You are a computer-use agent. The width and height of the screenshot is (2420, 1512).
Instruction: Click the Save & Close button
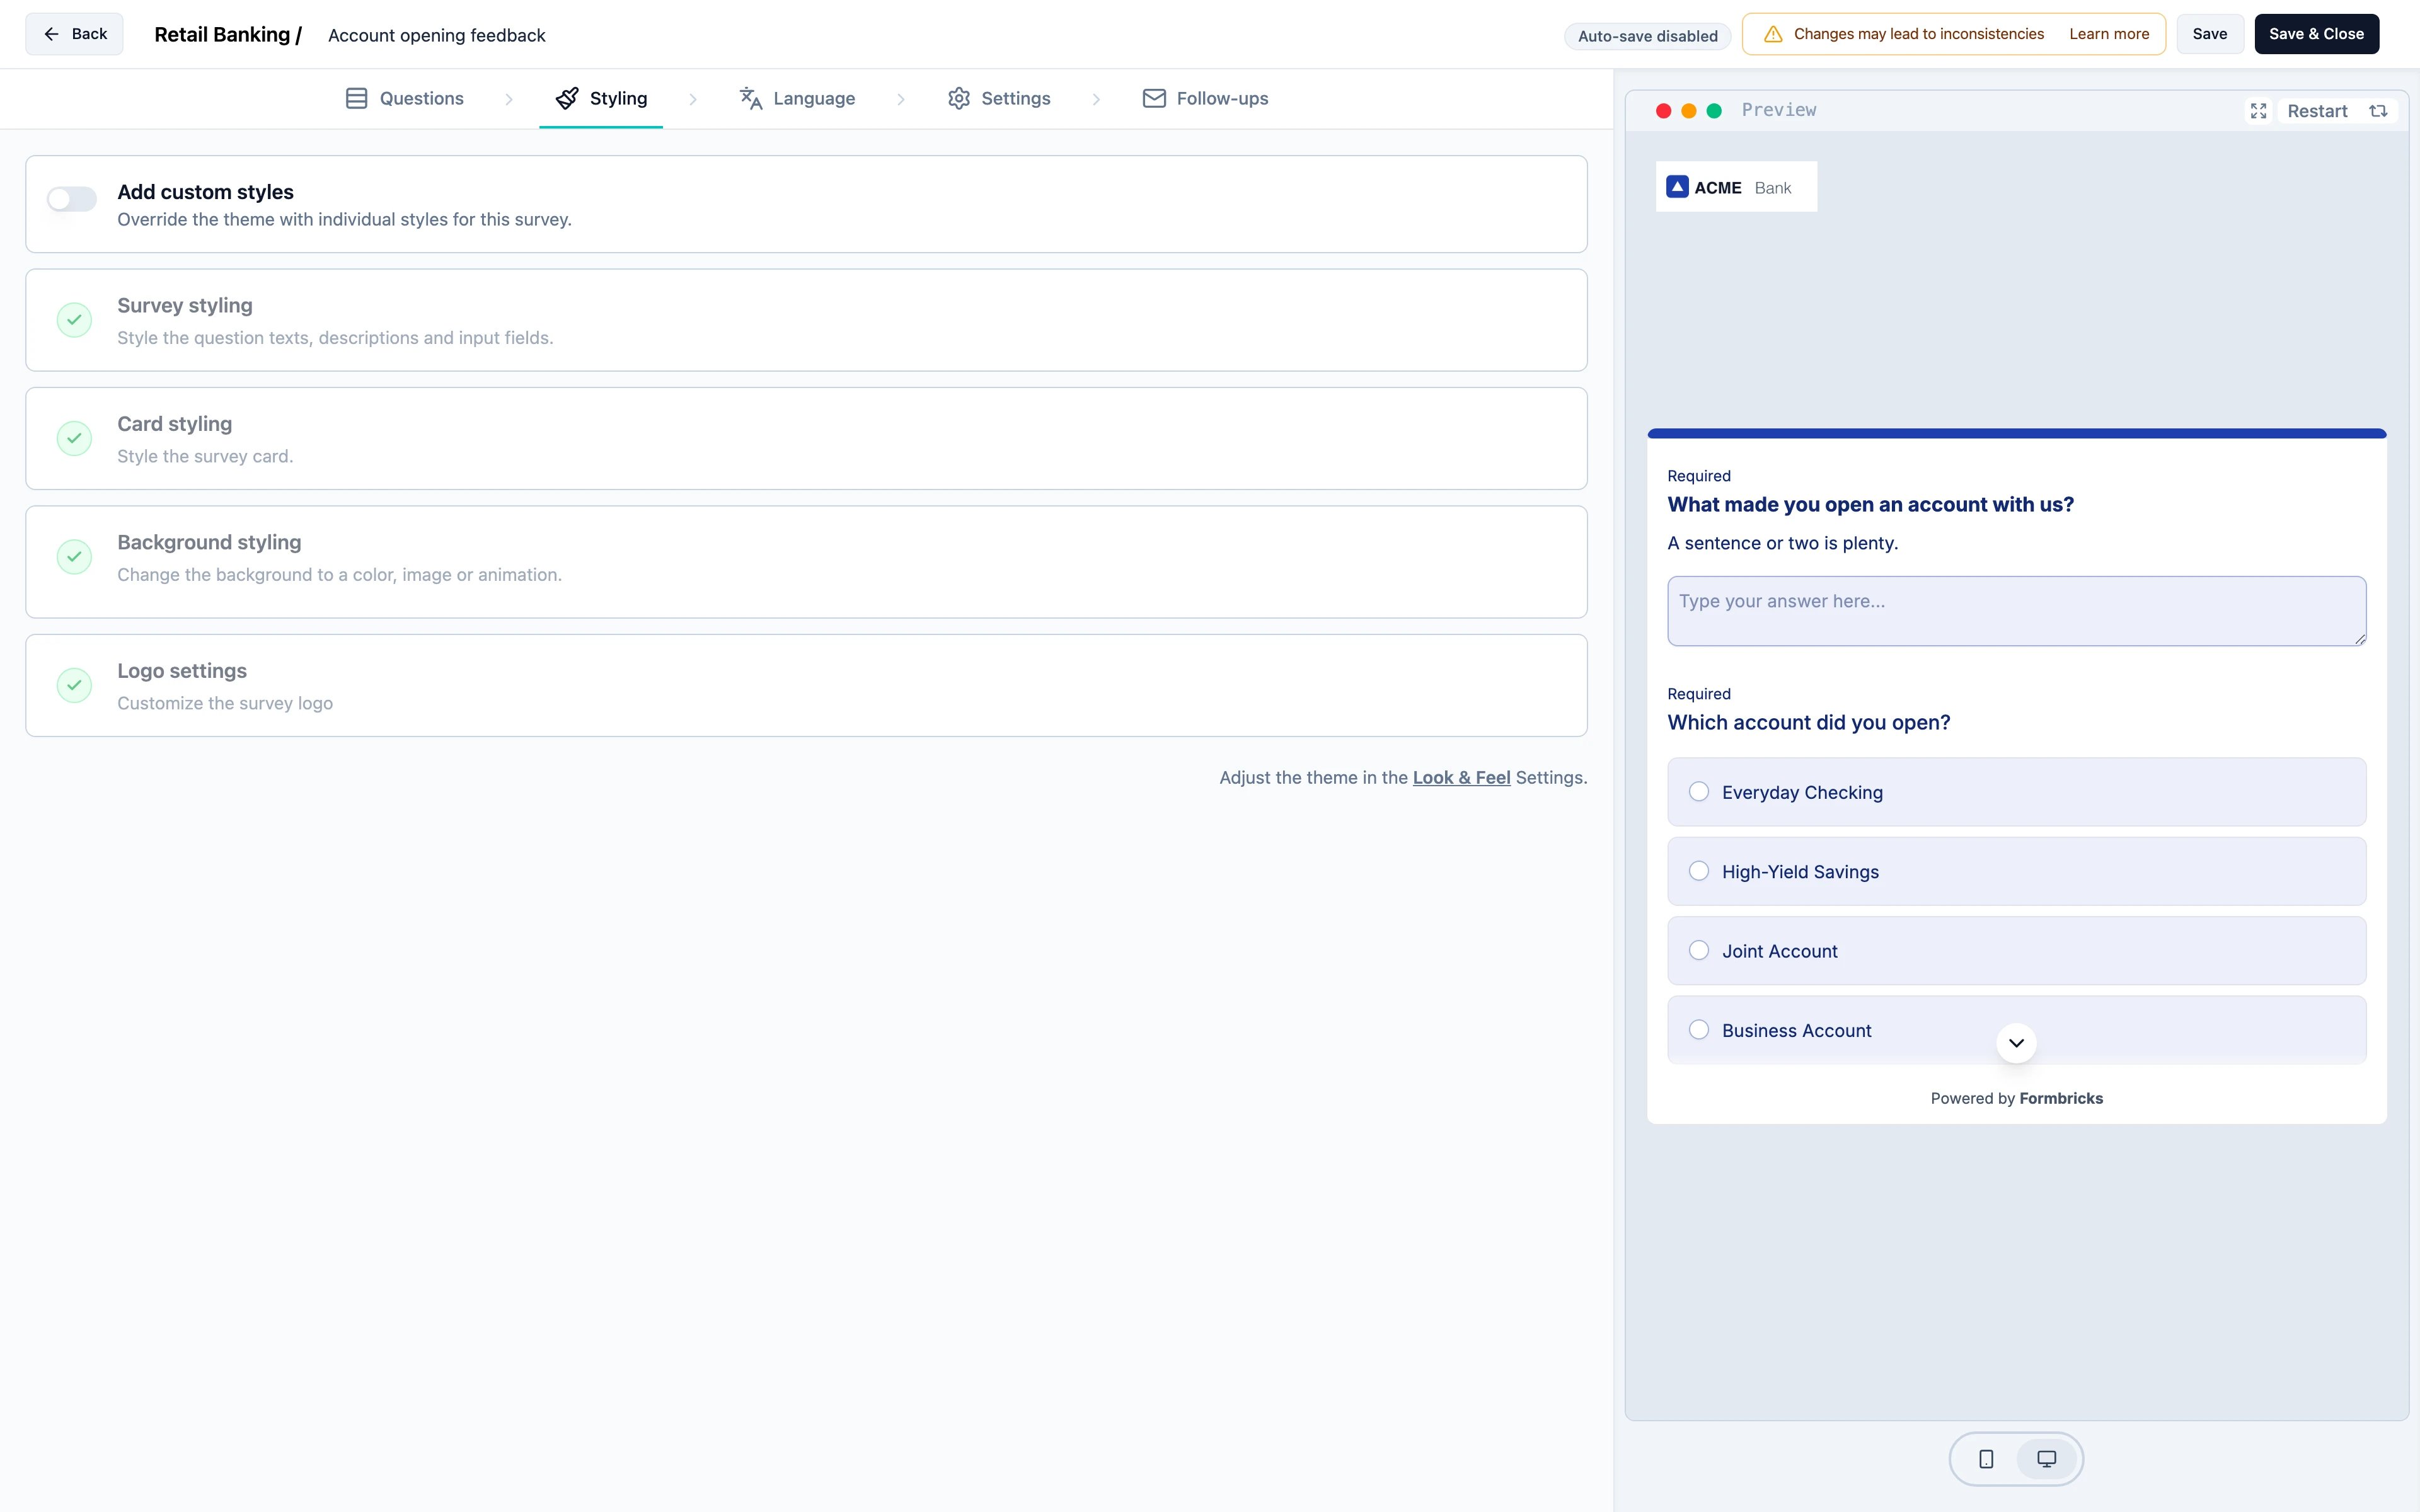[x=2316, y=34]
